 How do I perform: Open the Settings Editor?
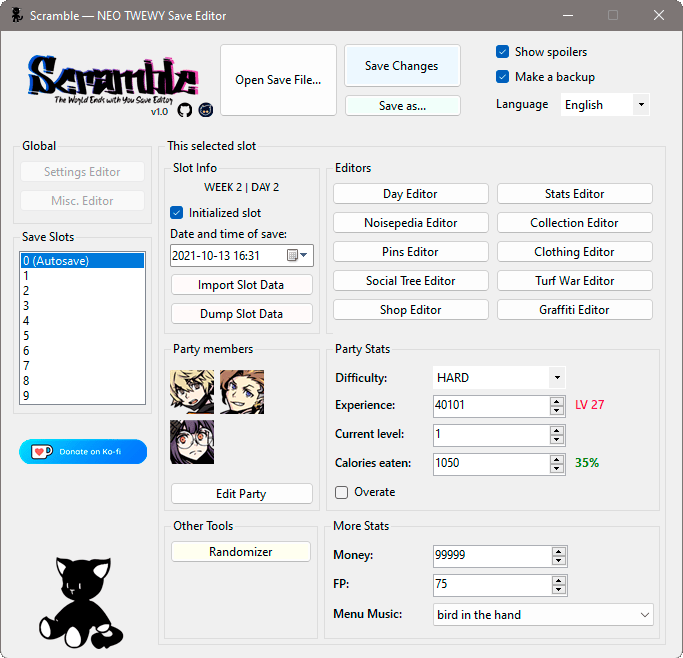pos(82,172)
